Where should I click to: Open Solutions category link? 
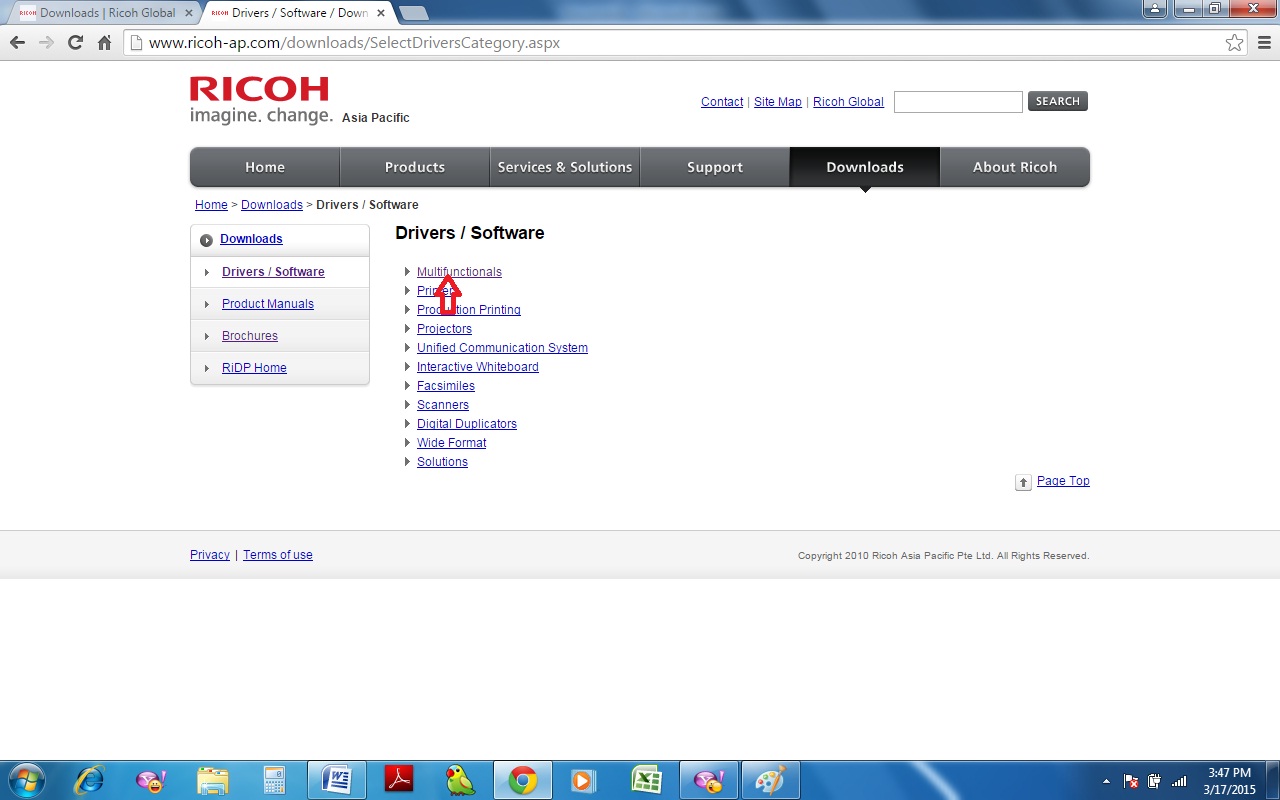tap(442, 462)
